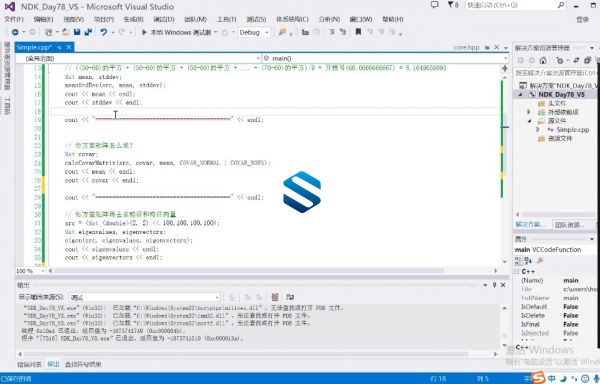Select the Simple.cpp file in Solution Explorer

coord(572,130)
